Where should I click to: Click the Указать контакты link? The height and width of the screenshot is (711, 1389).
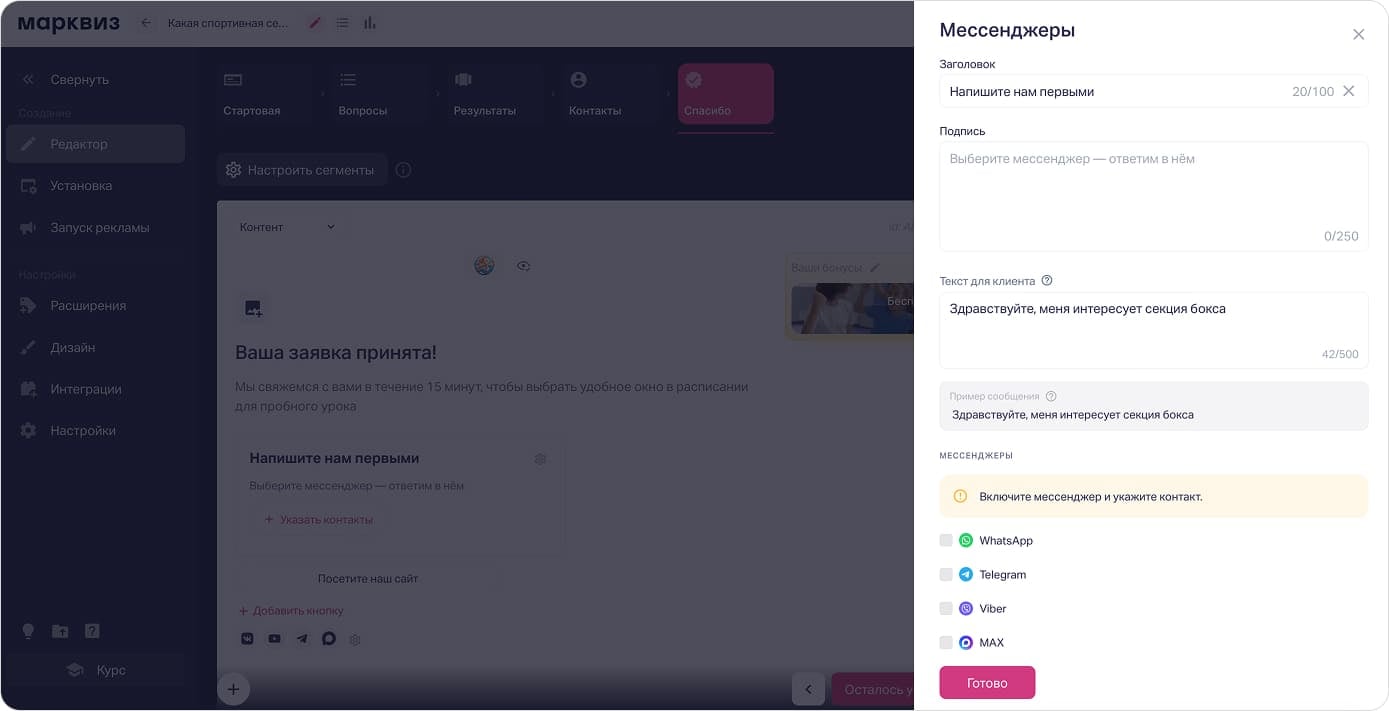click(x=318, y=519)
